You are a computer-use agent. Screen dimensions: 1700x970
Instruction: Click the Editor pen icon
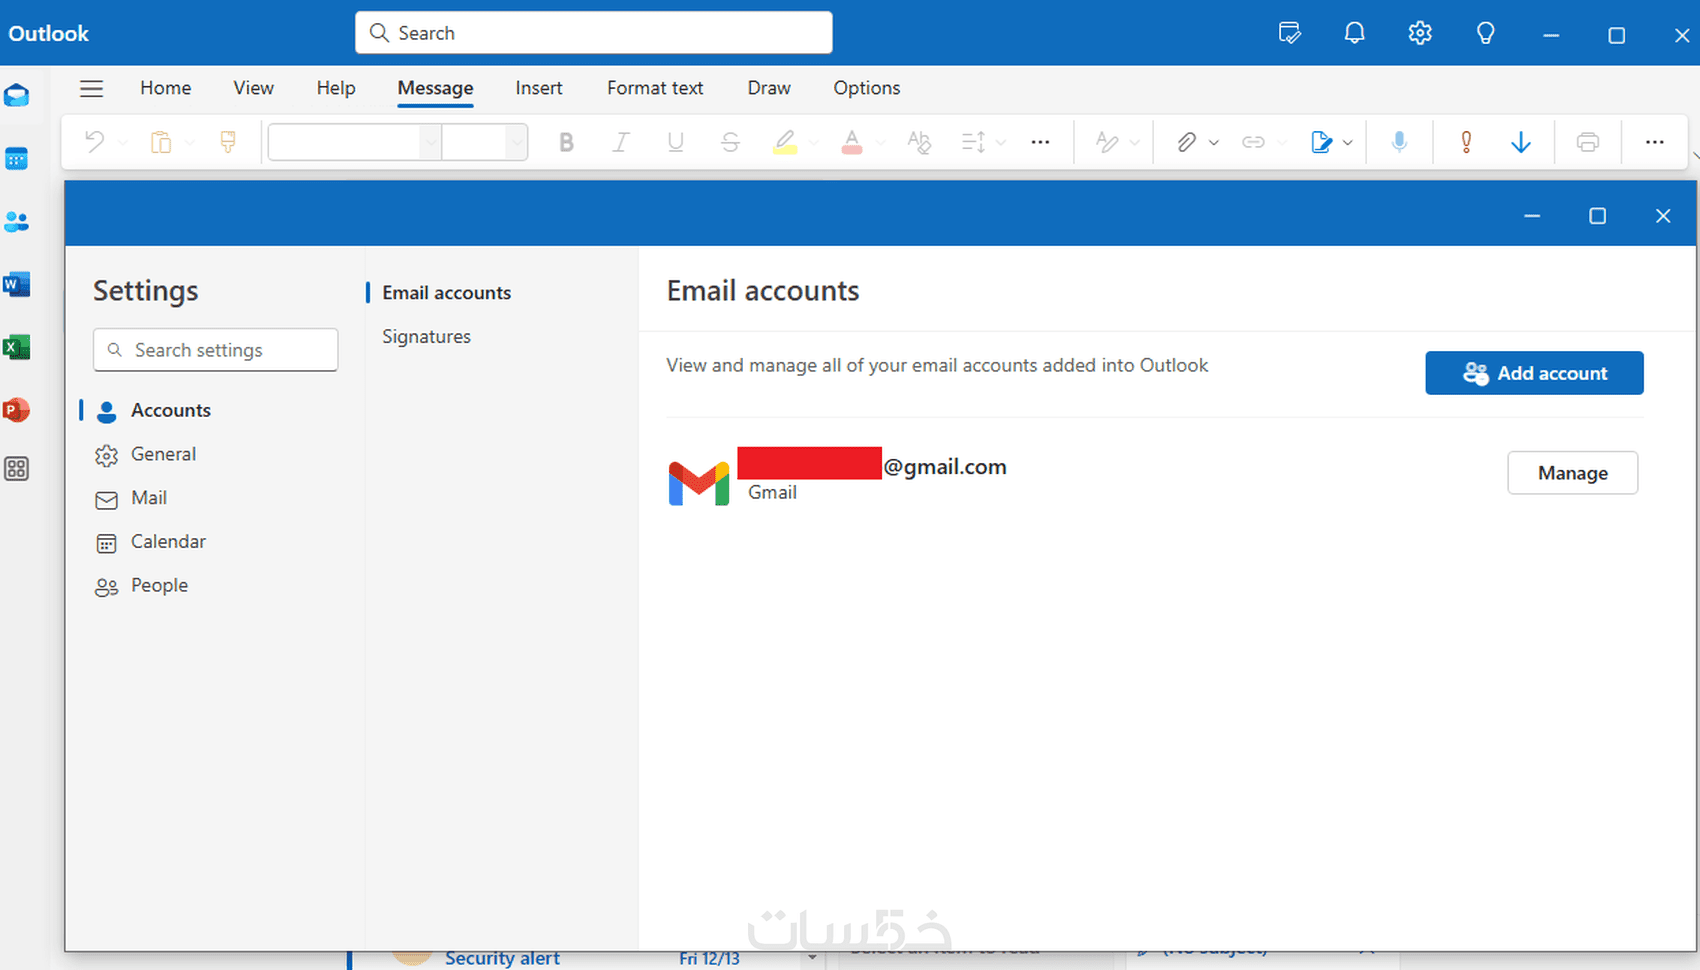coord(1107,142)
